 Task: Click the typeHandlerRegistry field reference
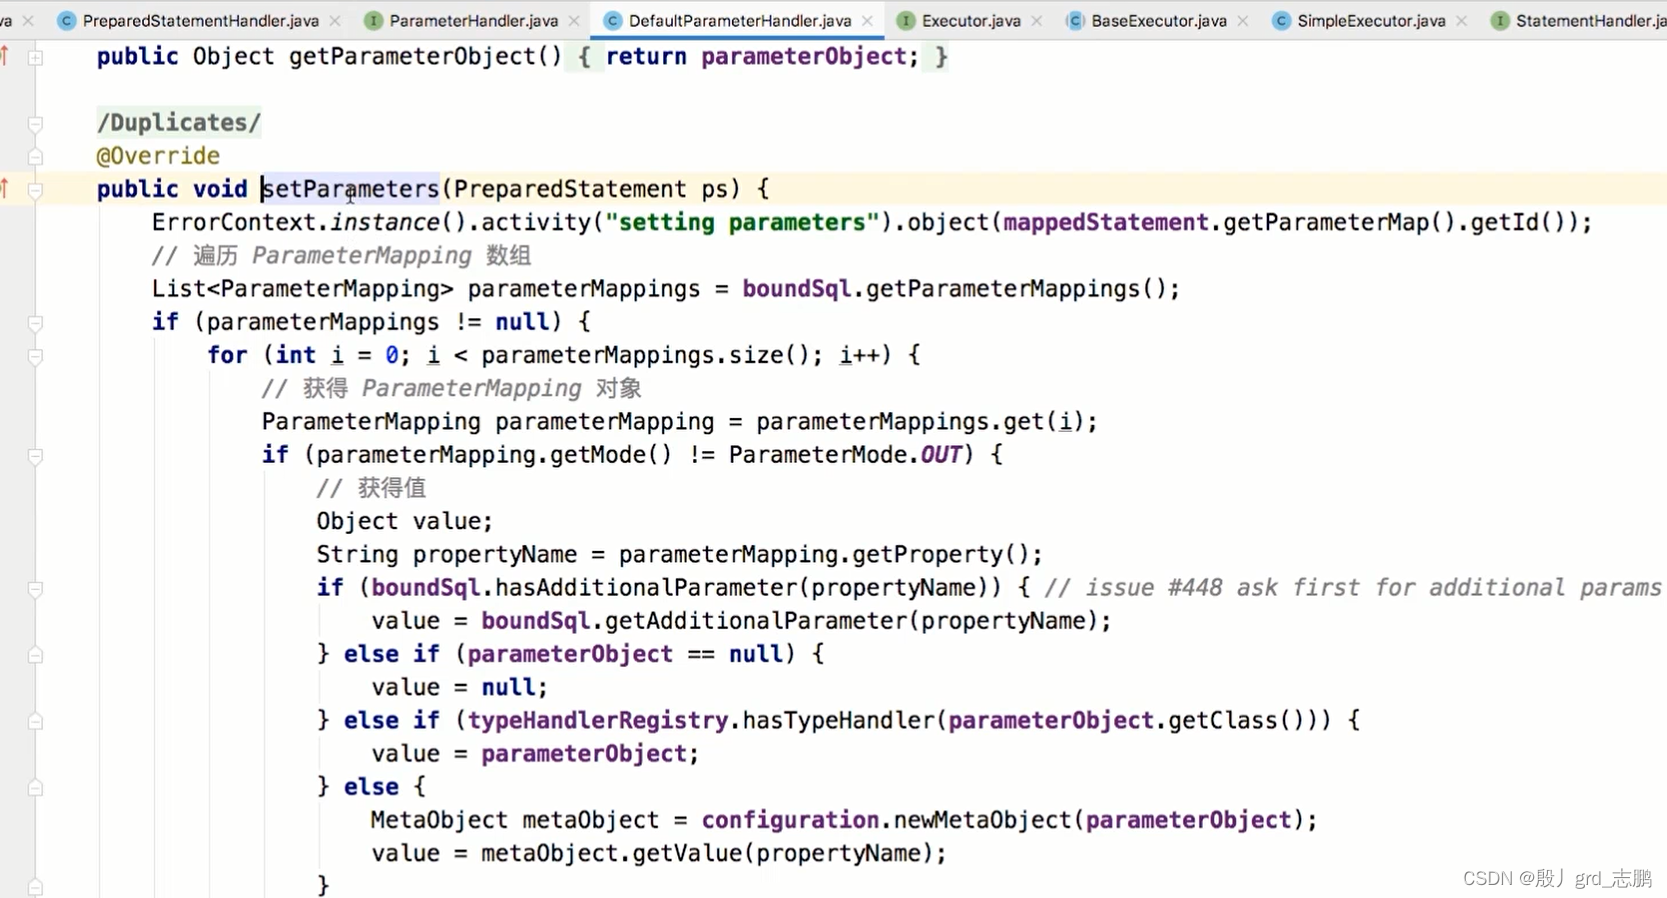tap(598, 721)
